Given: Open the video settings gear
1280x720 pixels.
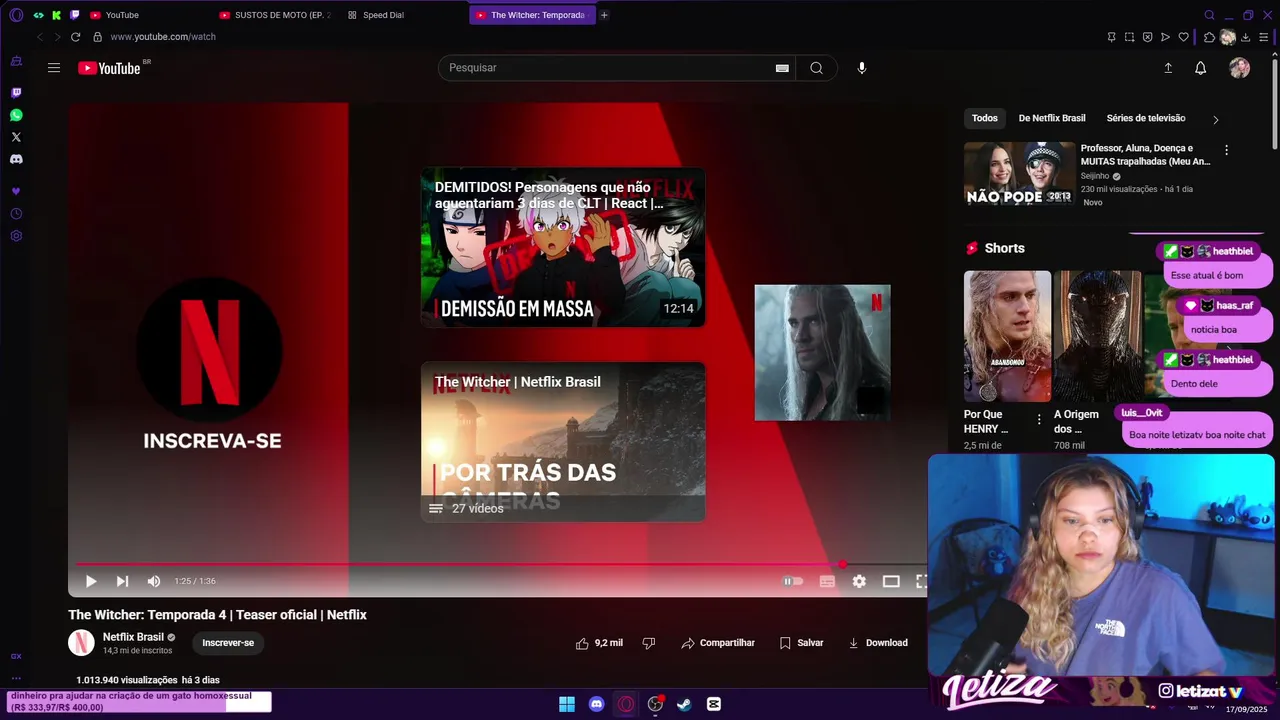Looking at the screenshot, I should tap(859, 581).
